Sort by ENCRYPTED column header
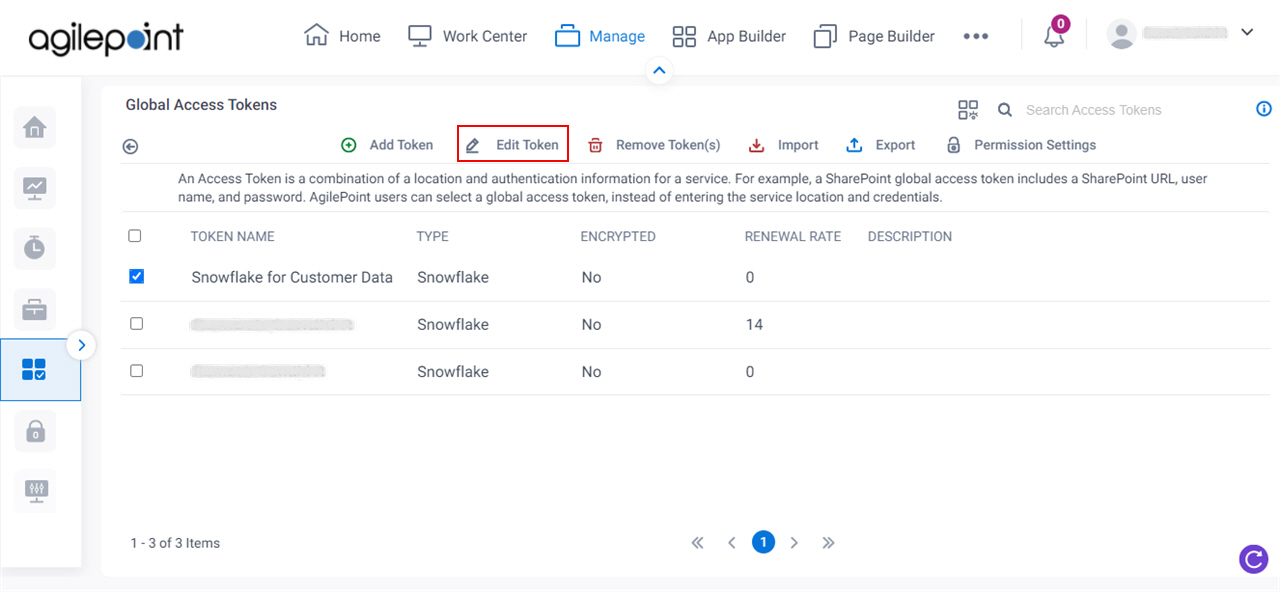 tap(618, 237)
